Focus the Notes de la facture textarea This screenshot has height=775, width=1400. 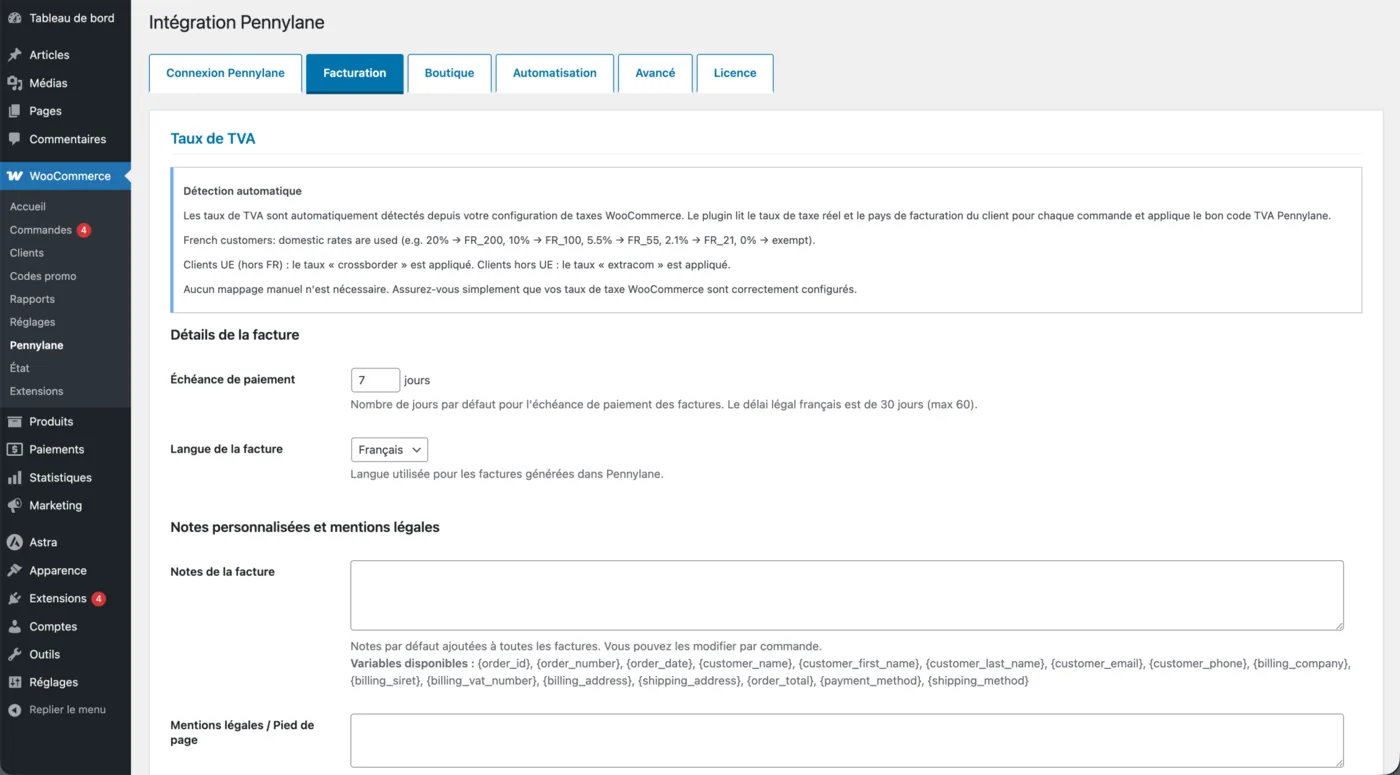tap(847, 595)
